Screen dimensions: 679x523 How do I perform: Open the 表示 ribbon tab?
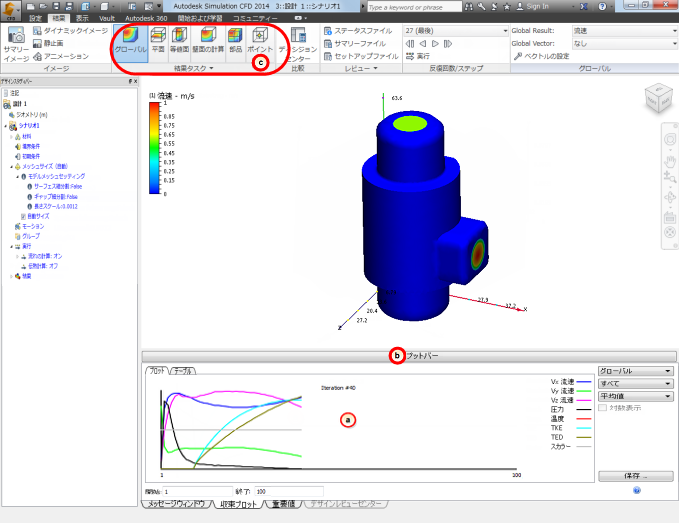82,18
